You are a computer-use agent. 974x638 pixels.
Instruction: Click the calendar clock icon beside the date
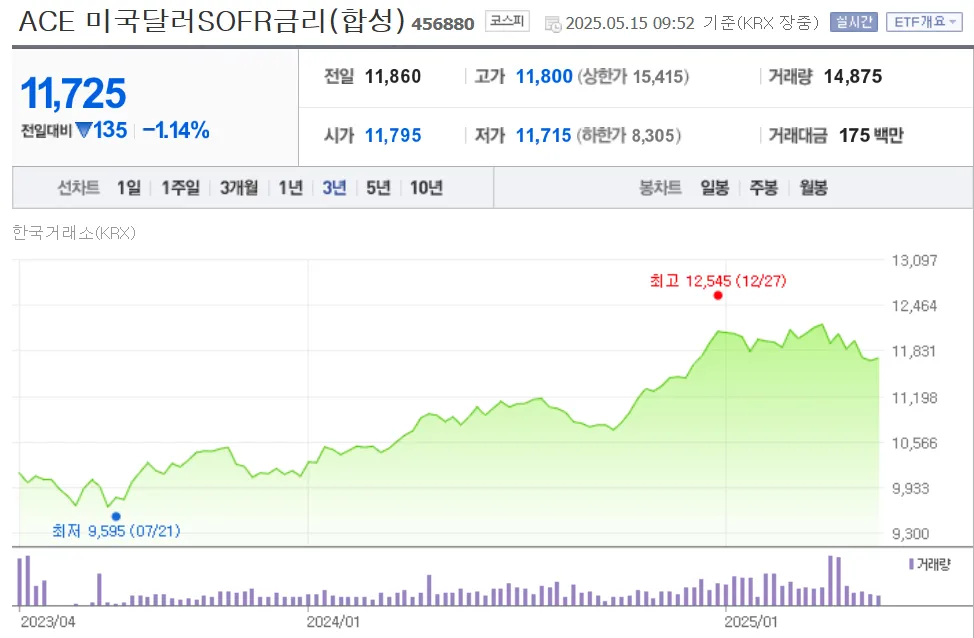[553, 24]
